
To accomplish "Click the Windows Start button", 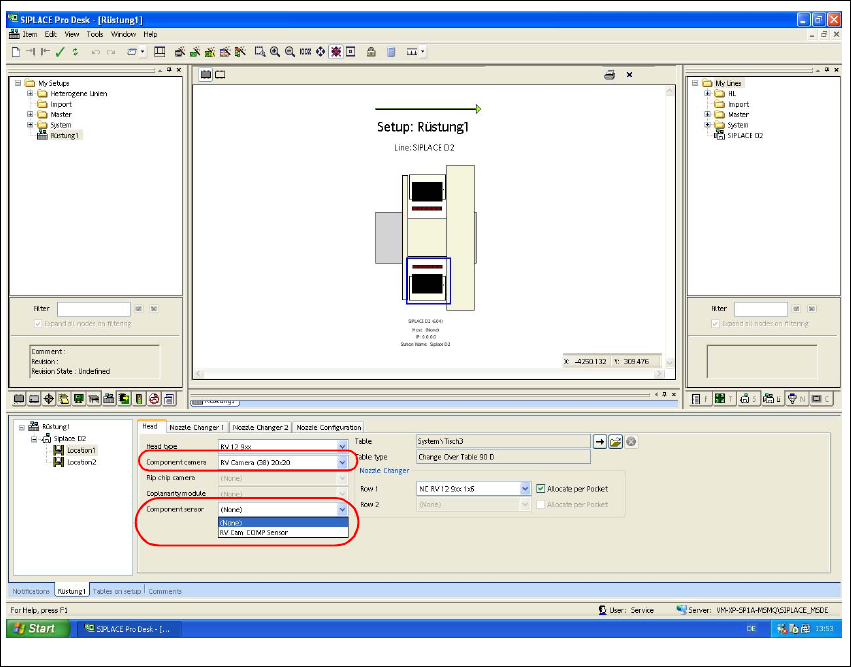I will 35,628.
